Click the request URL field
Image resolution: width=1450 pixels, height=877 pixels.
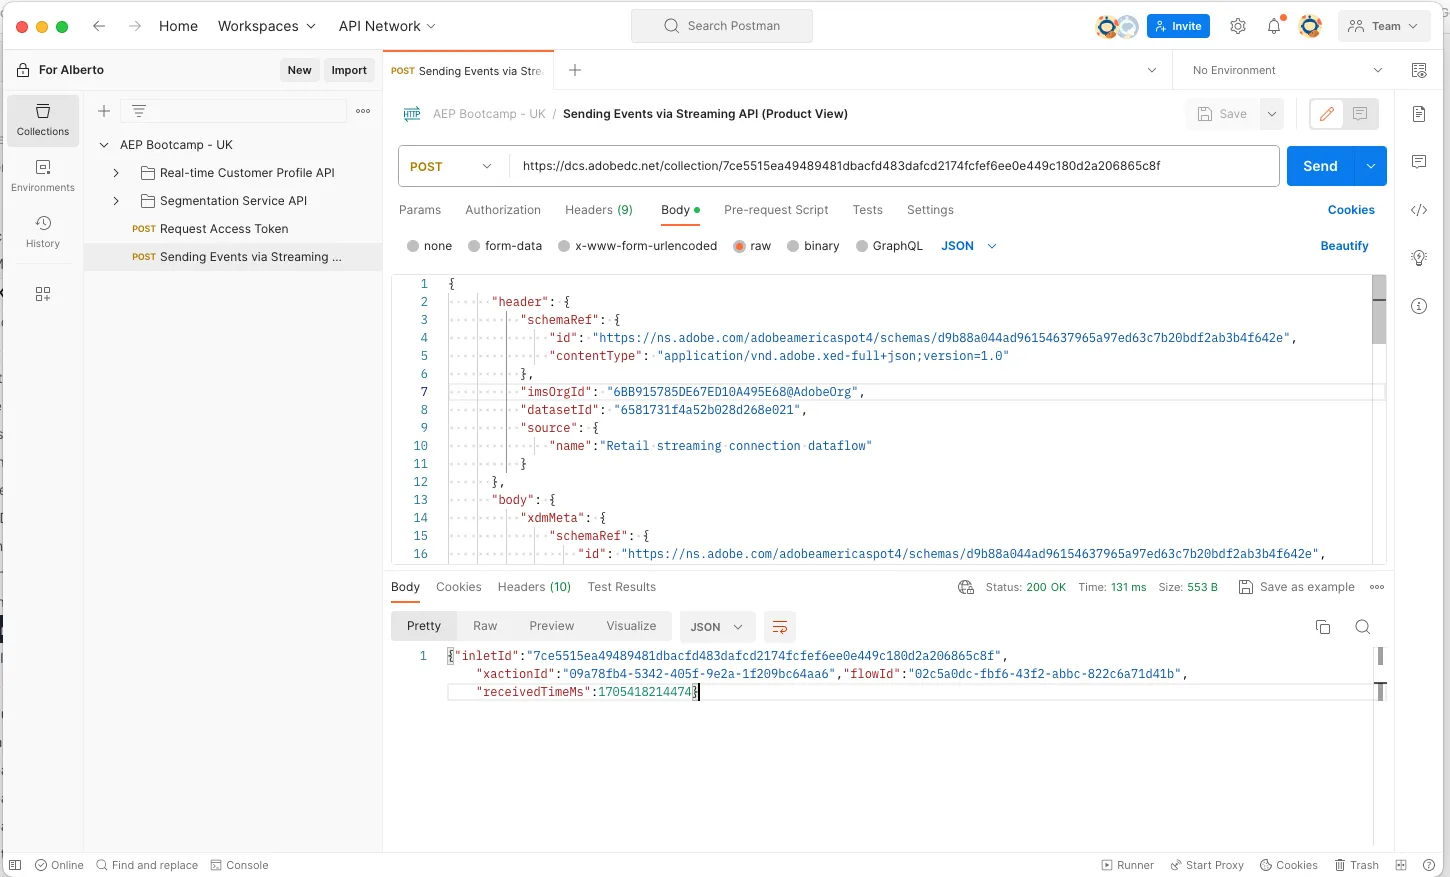click(x=894, y=166)
